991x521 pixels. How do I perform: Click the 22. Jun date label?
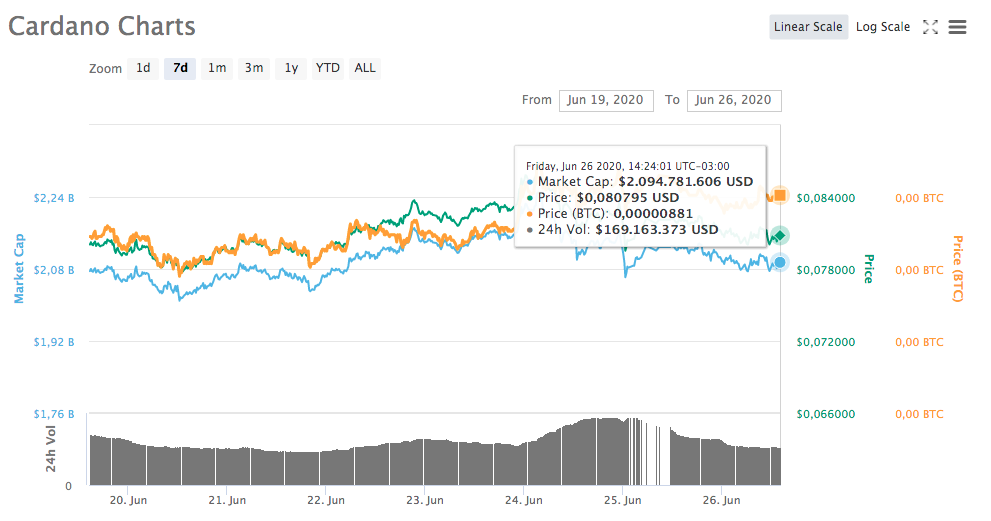point(326,500)
